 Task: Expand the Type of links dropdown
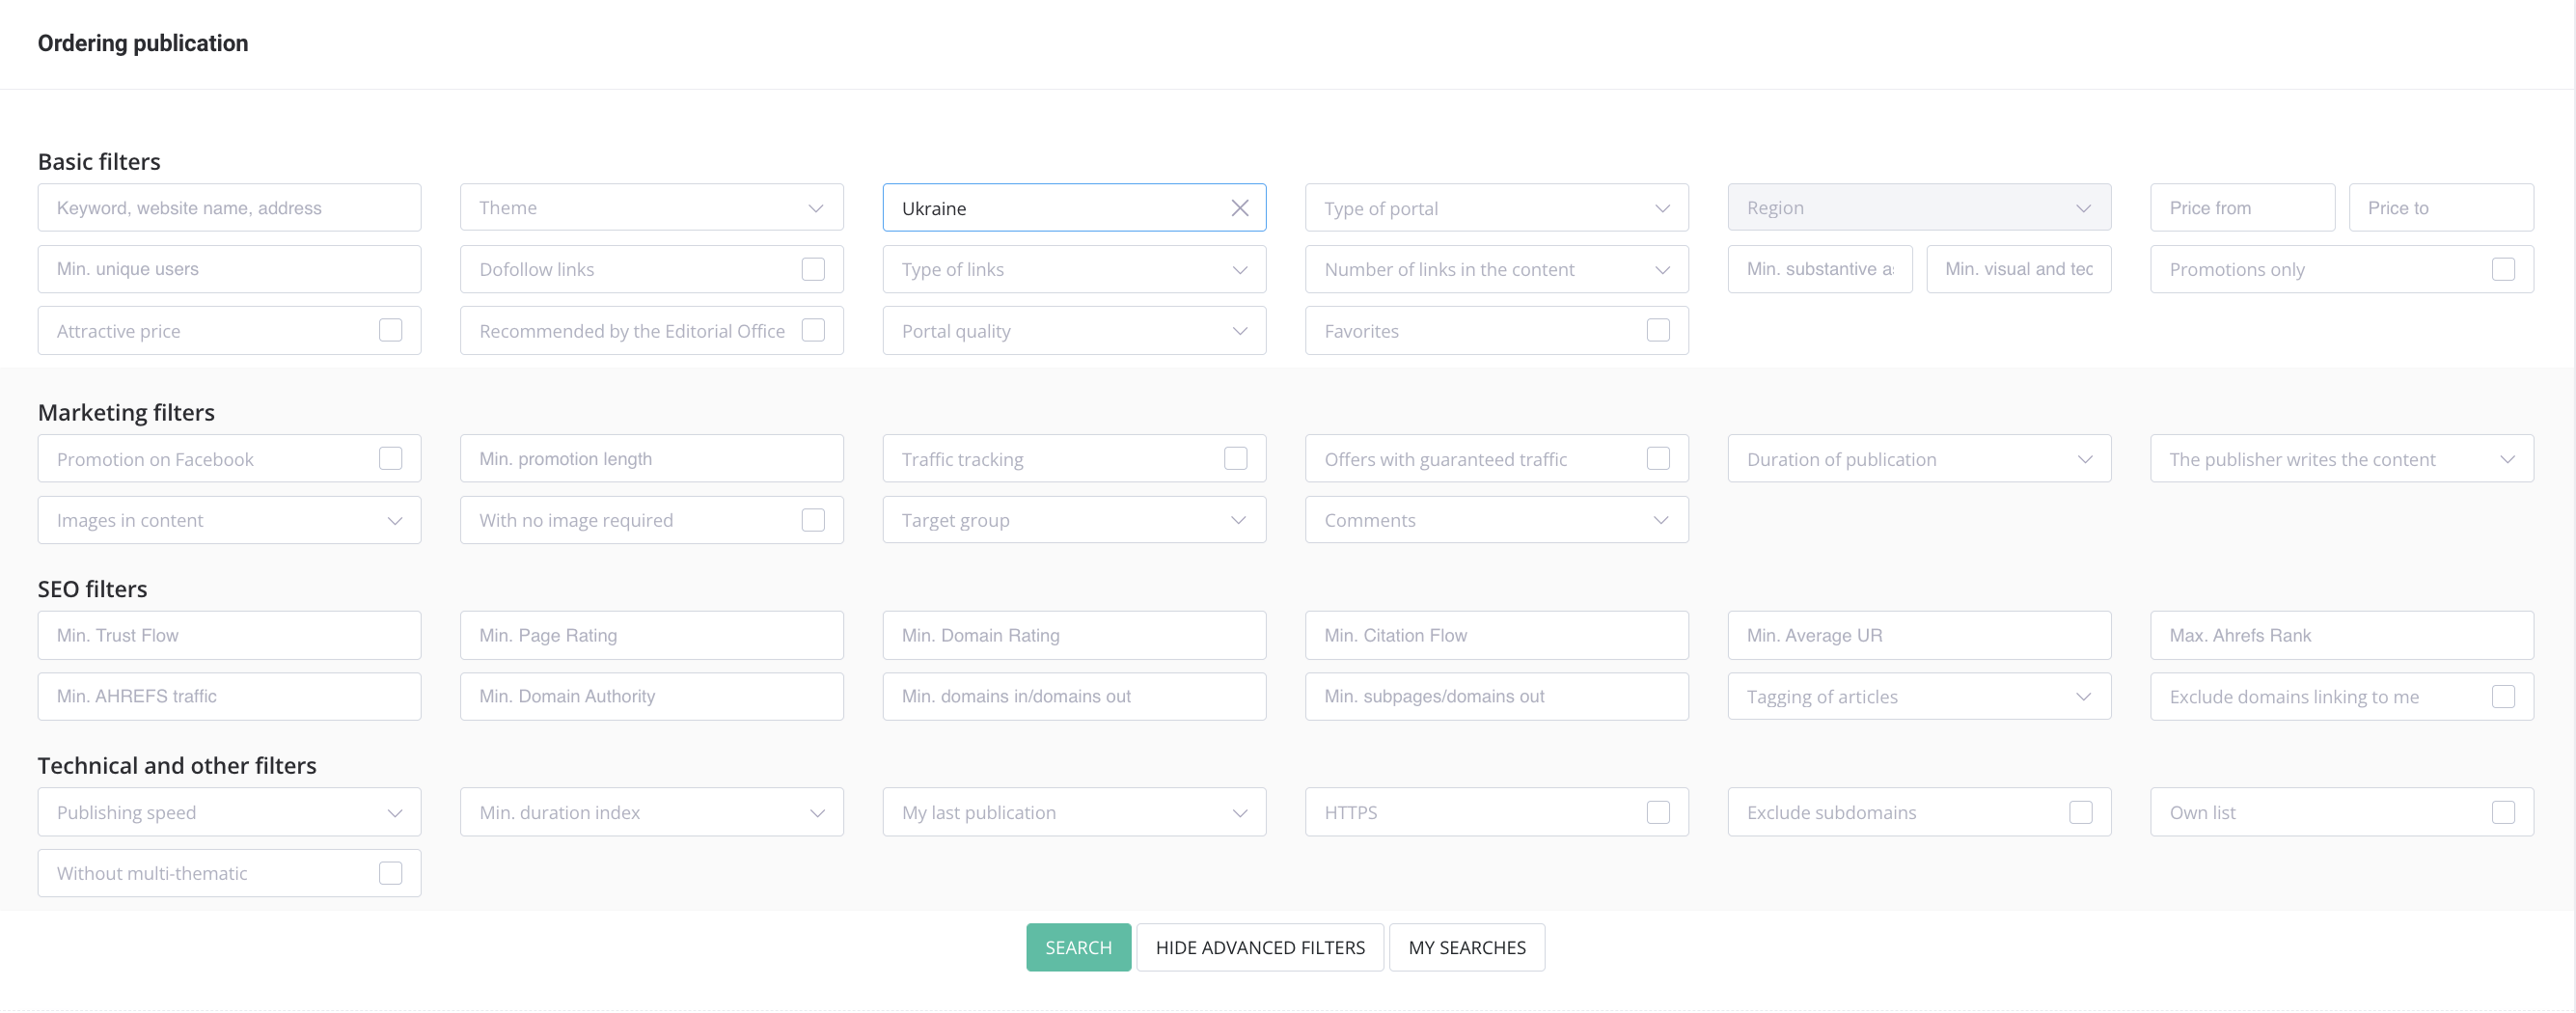pos(1074,269)
